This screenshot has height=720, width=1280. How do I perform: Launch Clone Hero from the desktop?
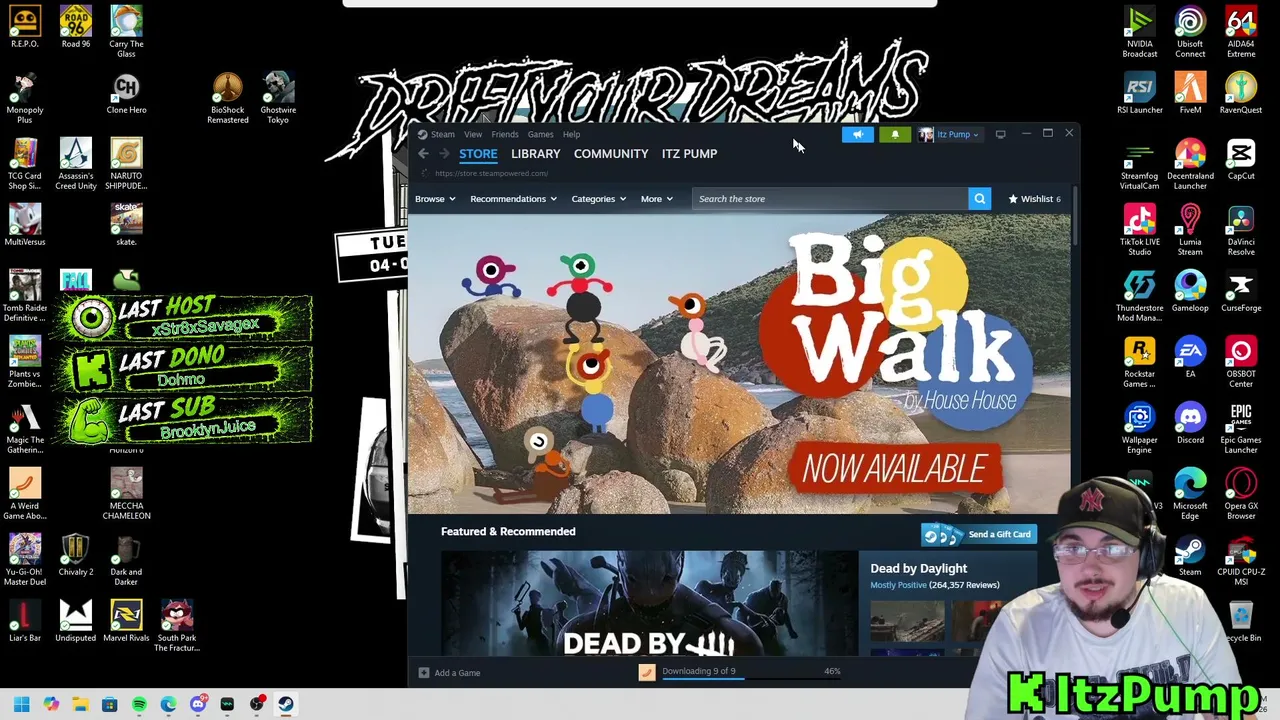click(x=126, y=93)
